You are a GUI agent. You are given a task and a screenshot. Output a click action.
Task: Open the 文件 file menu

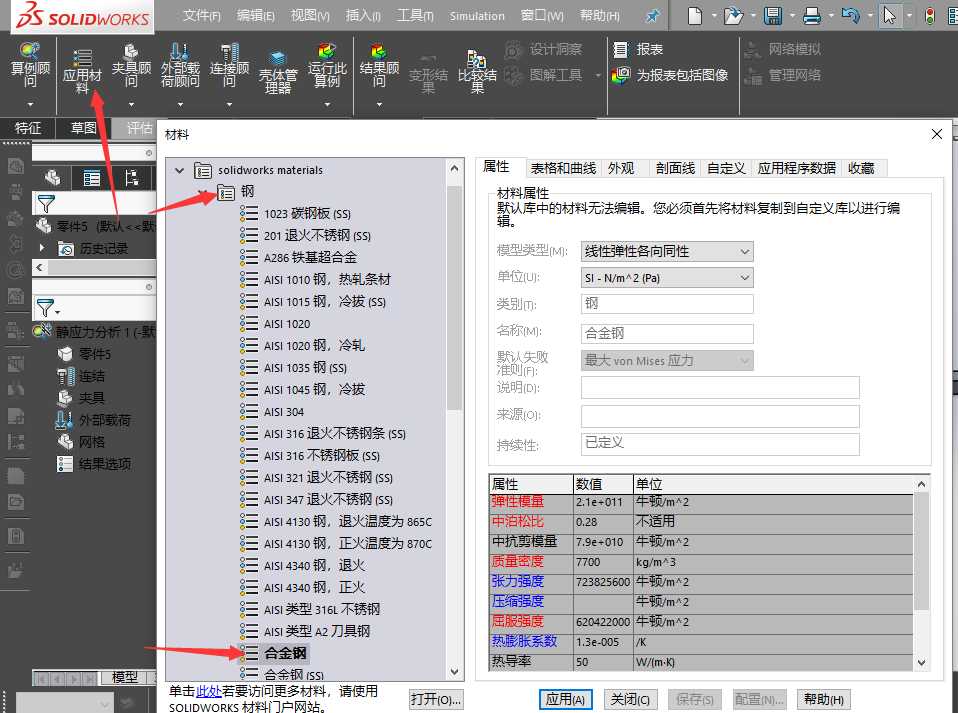pos(202,15)
